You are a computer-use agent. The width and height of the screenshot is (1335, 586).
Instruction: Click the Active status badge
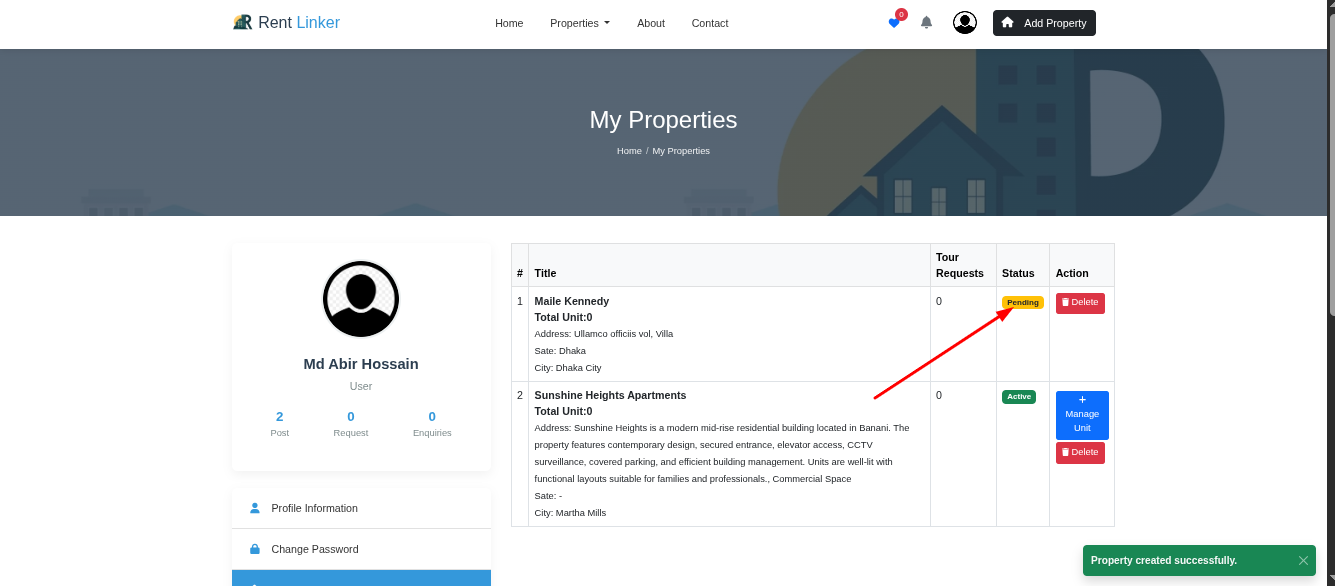(1018, 397)
